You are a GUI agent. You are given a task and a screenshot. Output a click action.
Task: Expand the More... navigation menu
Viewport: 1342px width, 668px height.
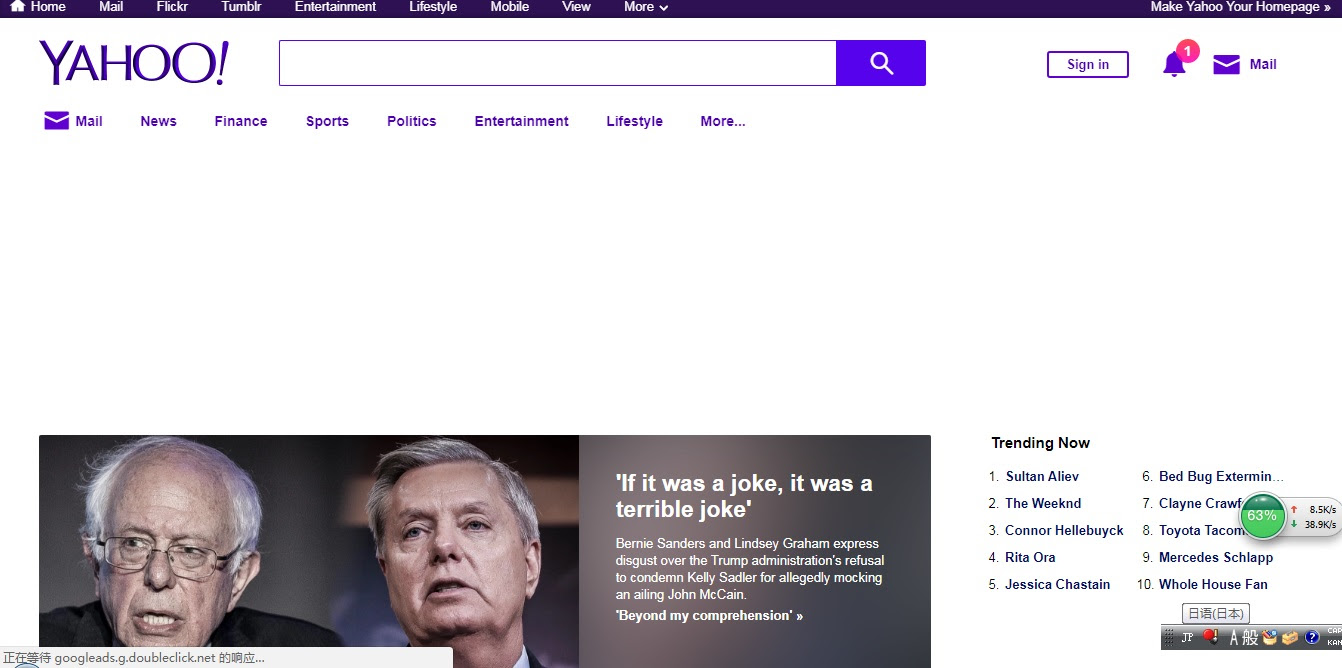[723, 121]
